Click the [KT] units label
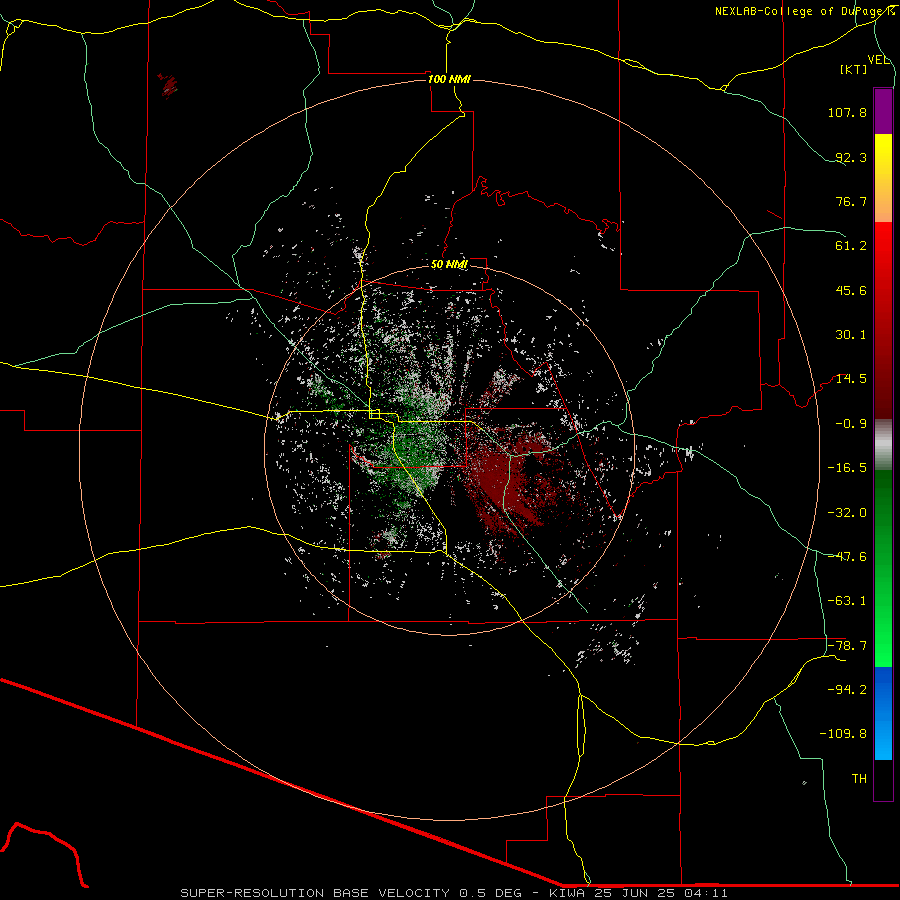 coord(854,69)
